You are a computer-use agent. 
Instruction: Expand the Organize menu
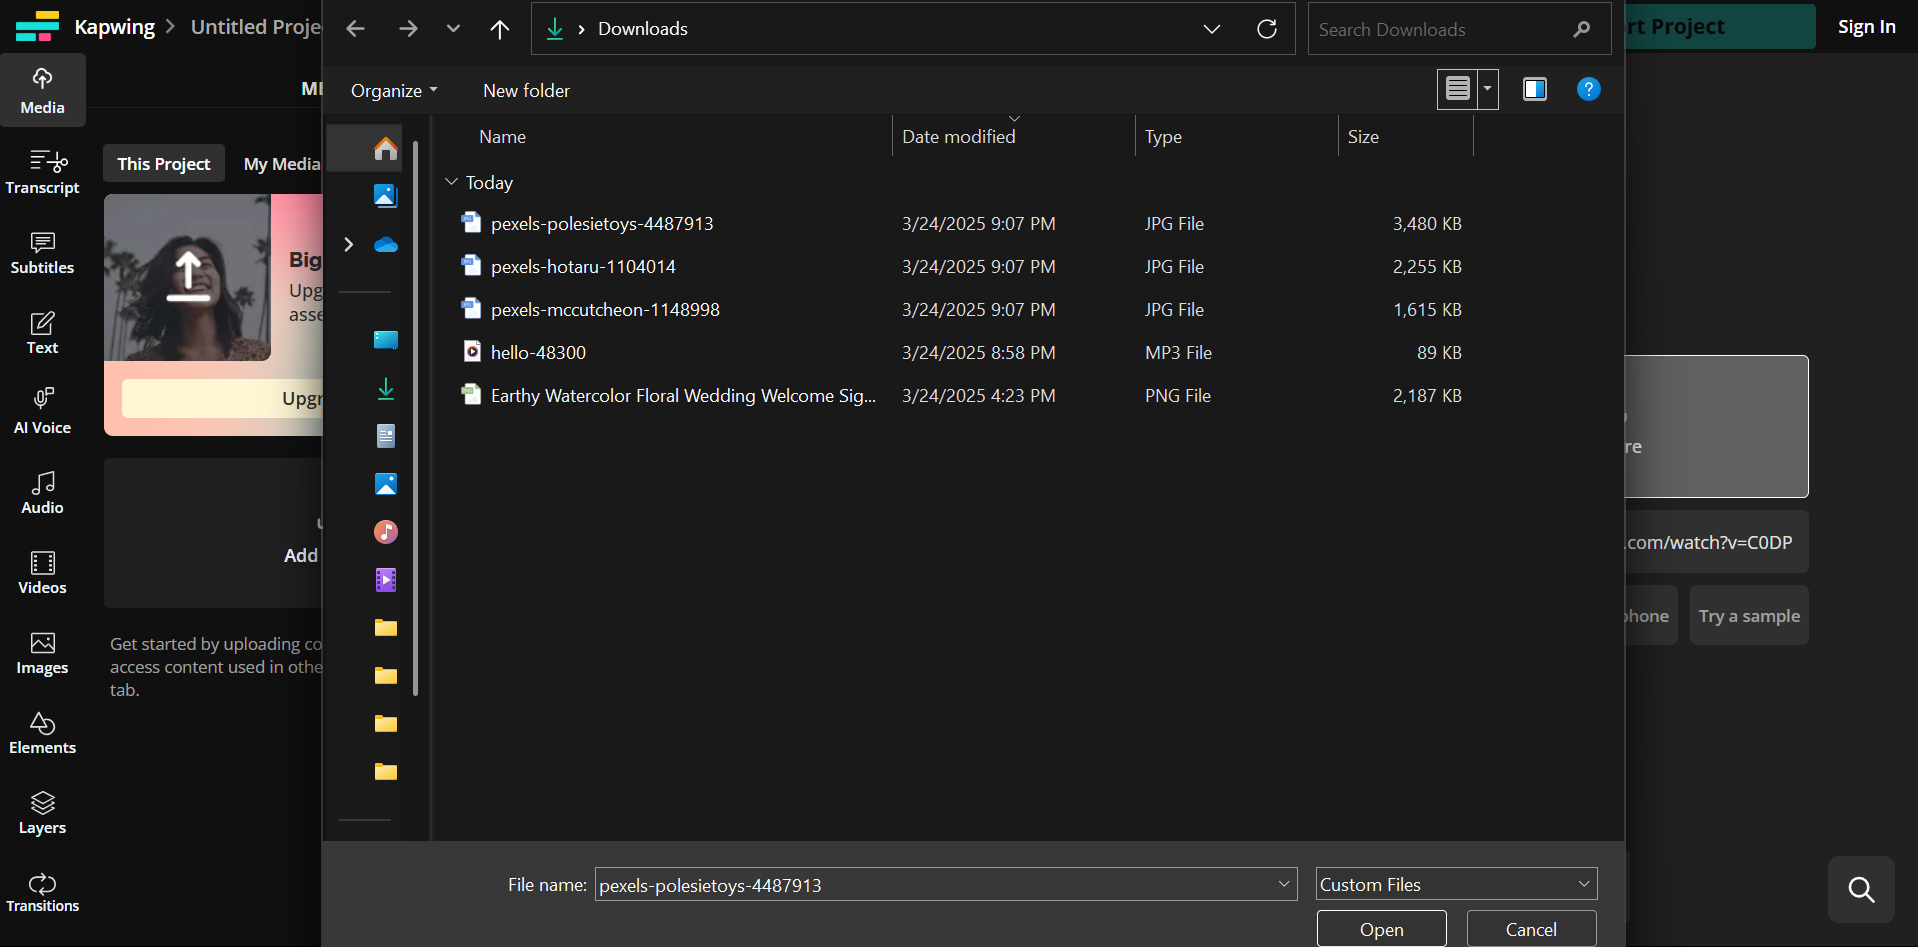click(x=394, y=91)
